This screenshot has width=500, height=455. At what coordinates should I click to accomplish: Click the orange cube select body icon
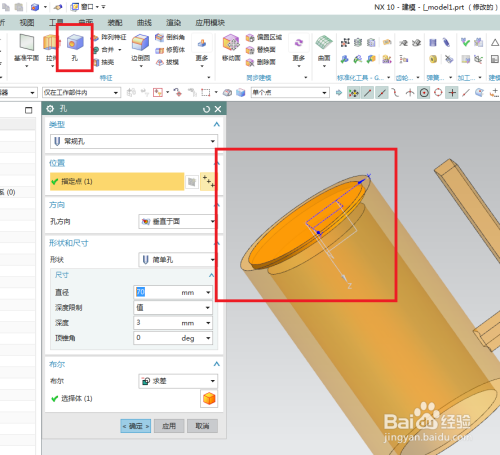point(209,398)
